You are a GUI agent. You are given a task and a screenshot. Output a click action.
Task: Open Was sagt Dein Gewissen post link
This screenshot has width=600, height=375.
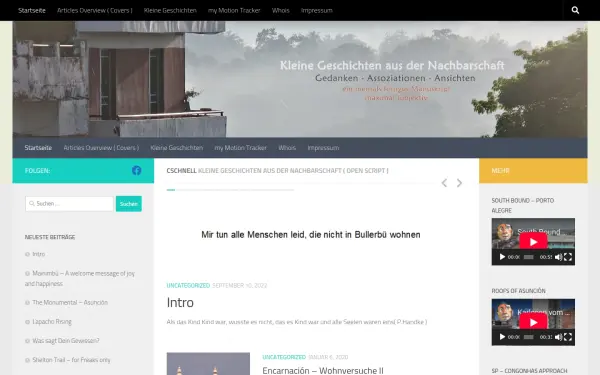pyautogui.click(x=66, y=341)
